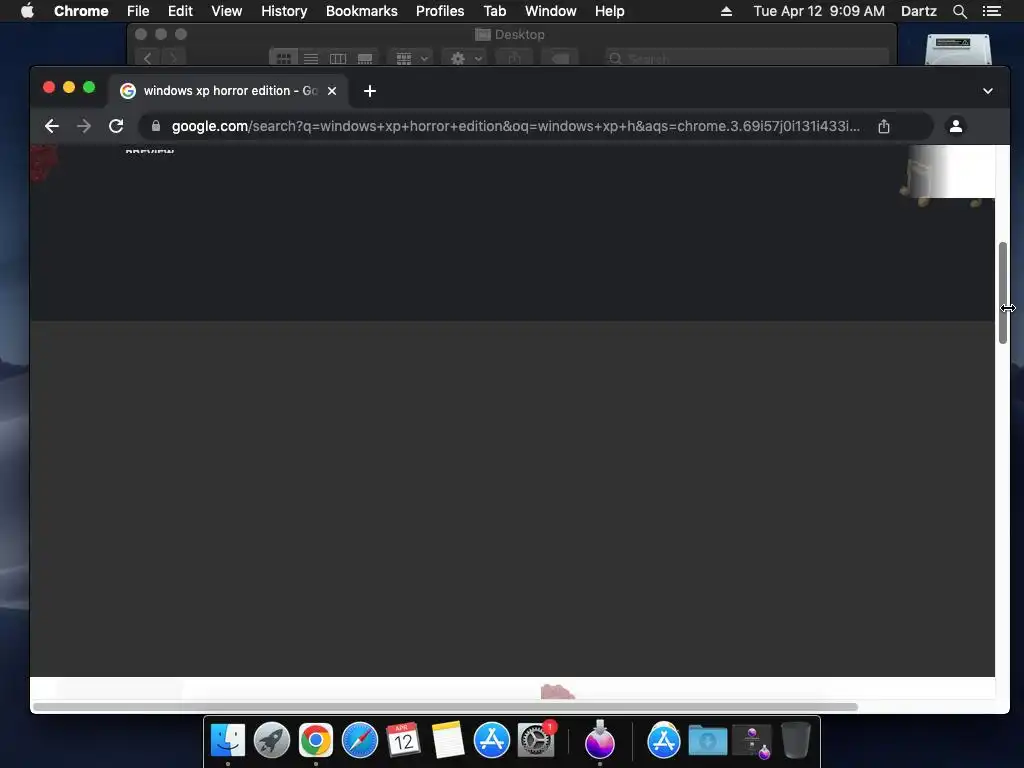The image size is (1024, 768).
Task: Open Finder group-by dropdown
Action: [411, 58]
